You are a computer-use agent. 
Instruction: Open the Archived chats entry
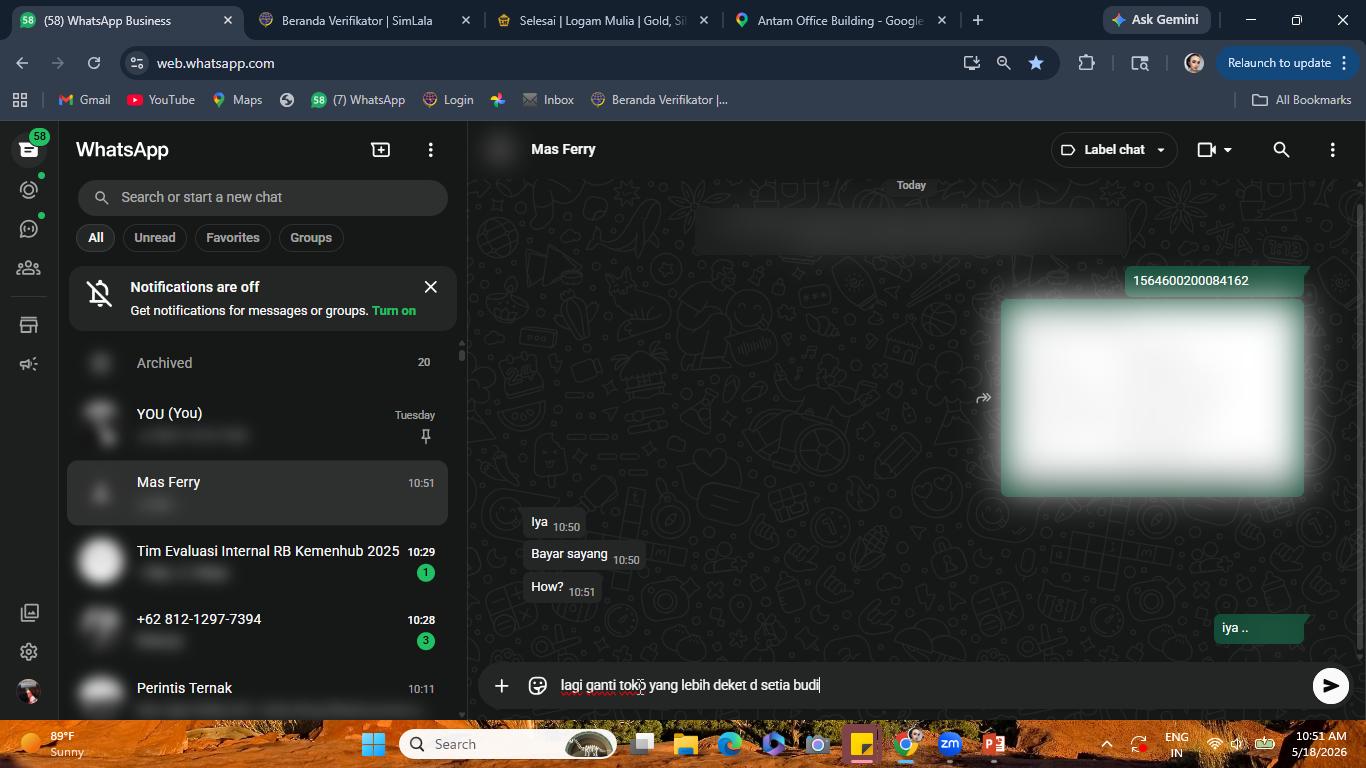point(258,363)
